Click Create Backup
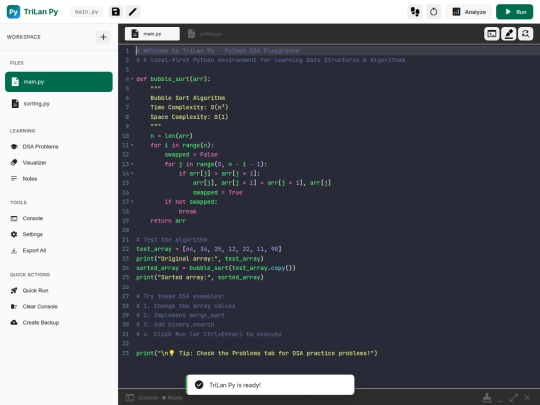 coord(59,322)
